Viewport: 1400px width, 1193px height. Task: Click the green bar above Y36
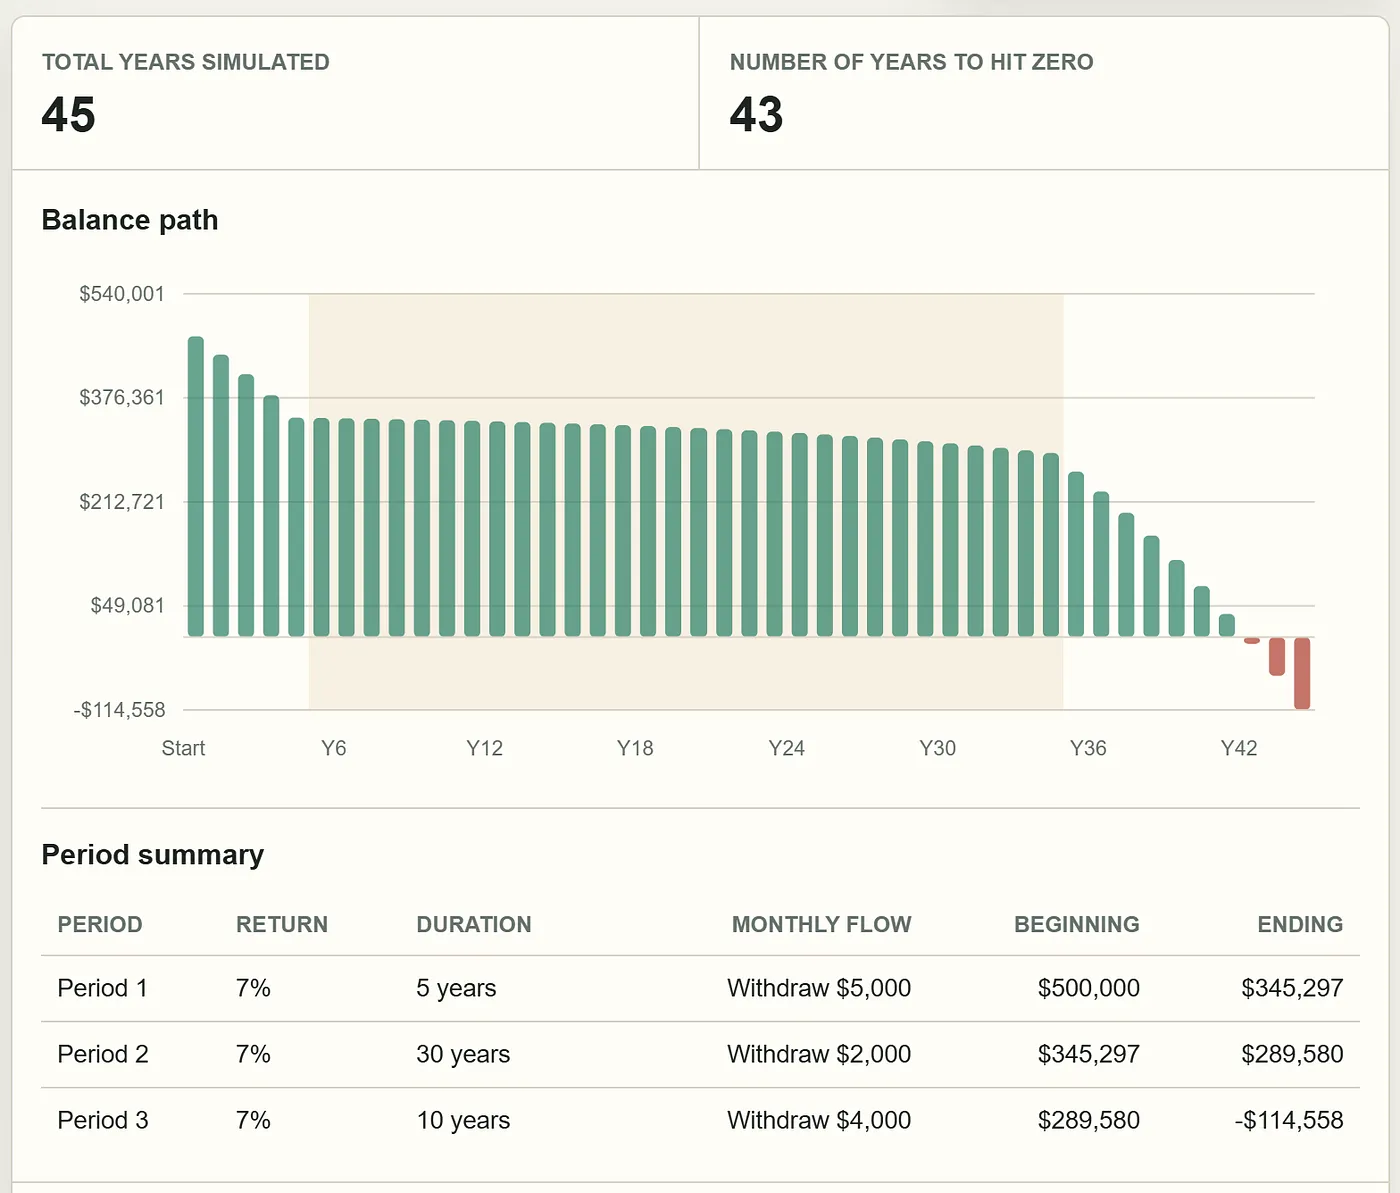coord(1101,564)
